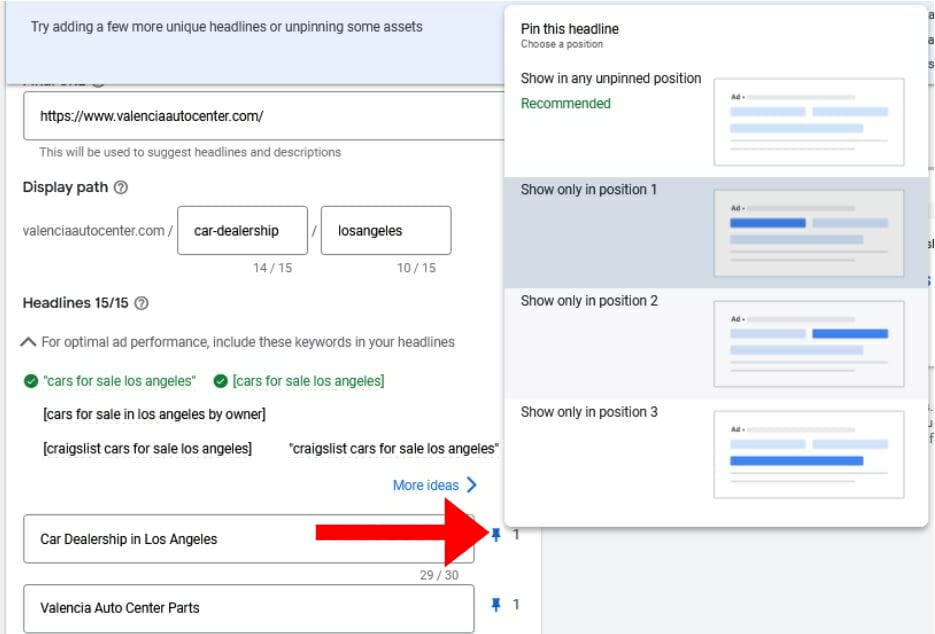The width and height of the screenshot is (935, 634).
Task: Choose Show only in position 2
Action: pyautogui.click(x=589, y=301)
